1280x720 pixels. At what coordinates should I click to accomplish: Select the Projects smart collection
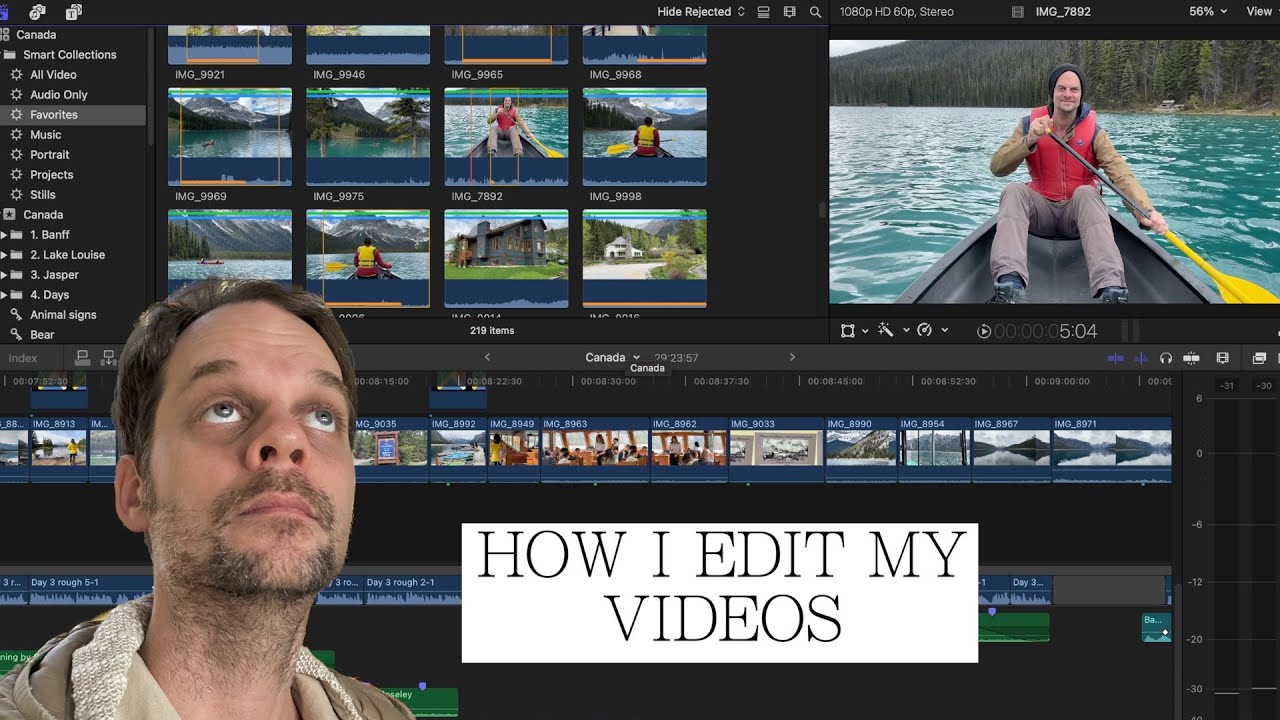point(51,175)
